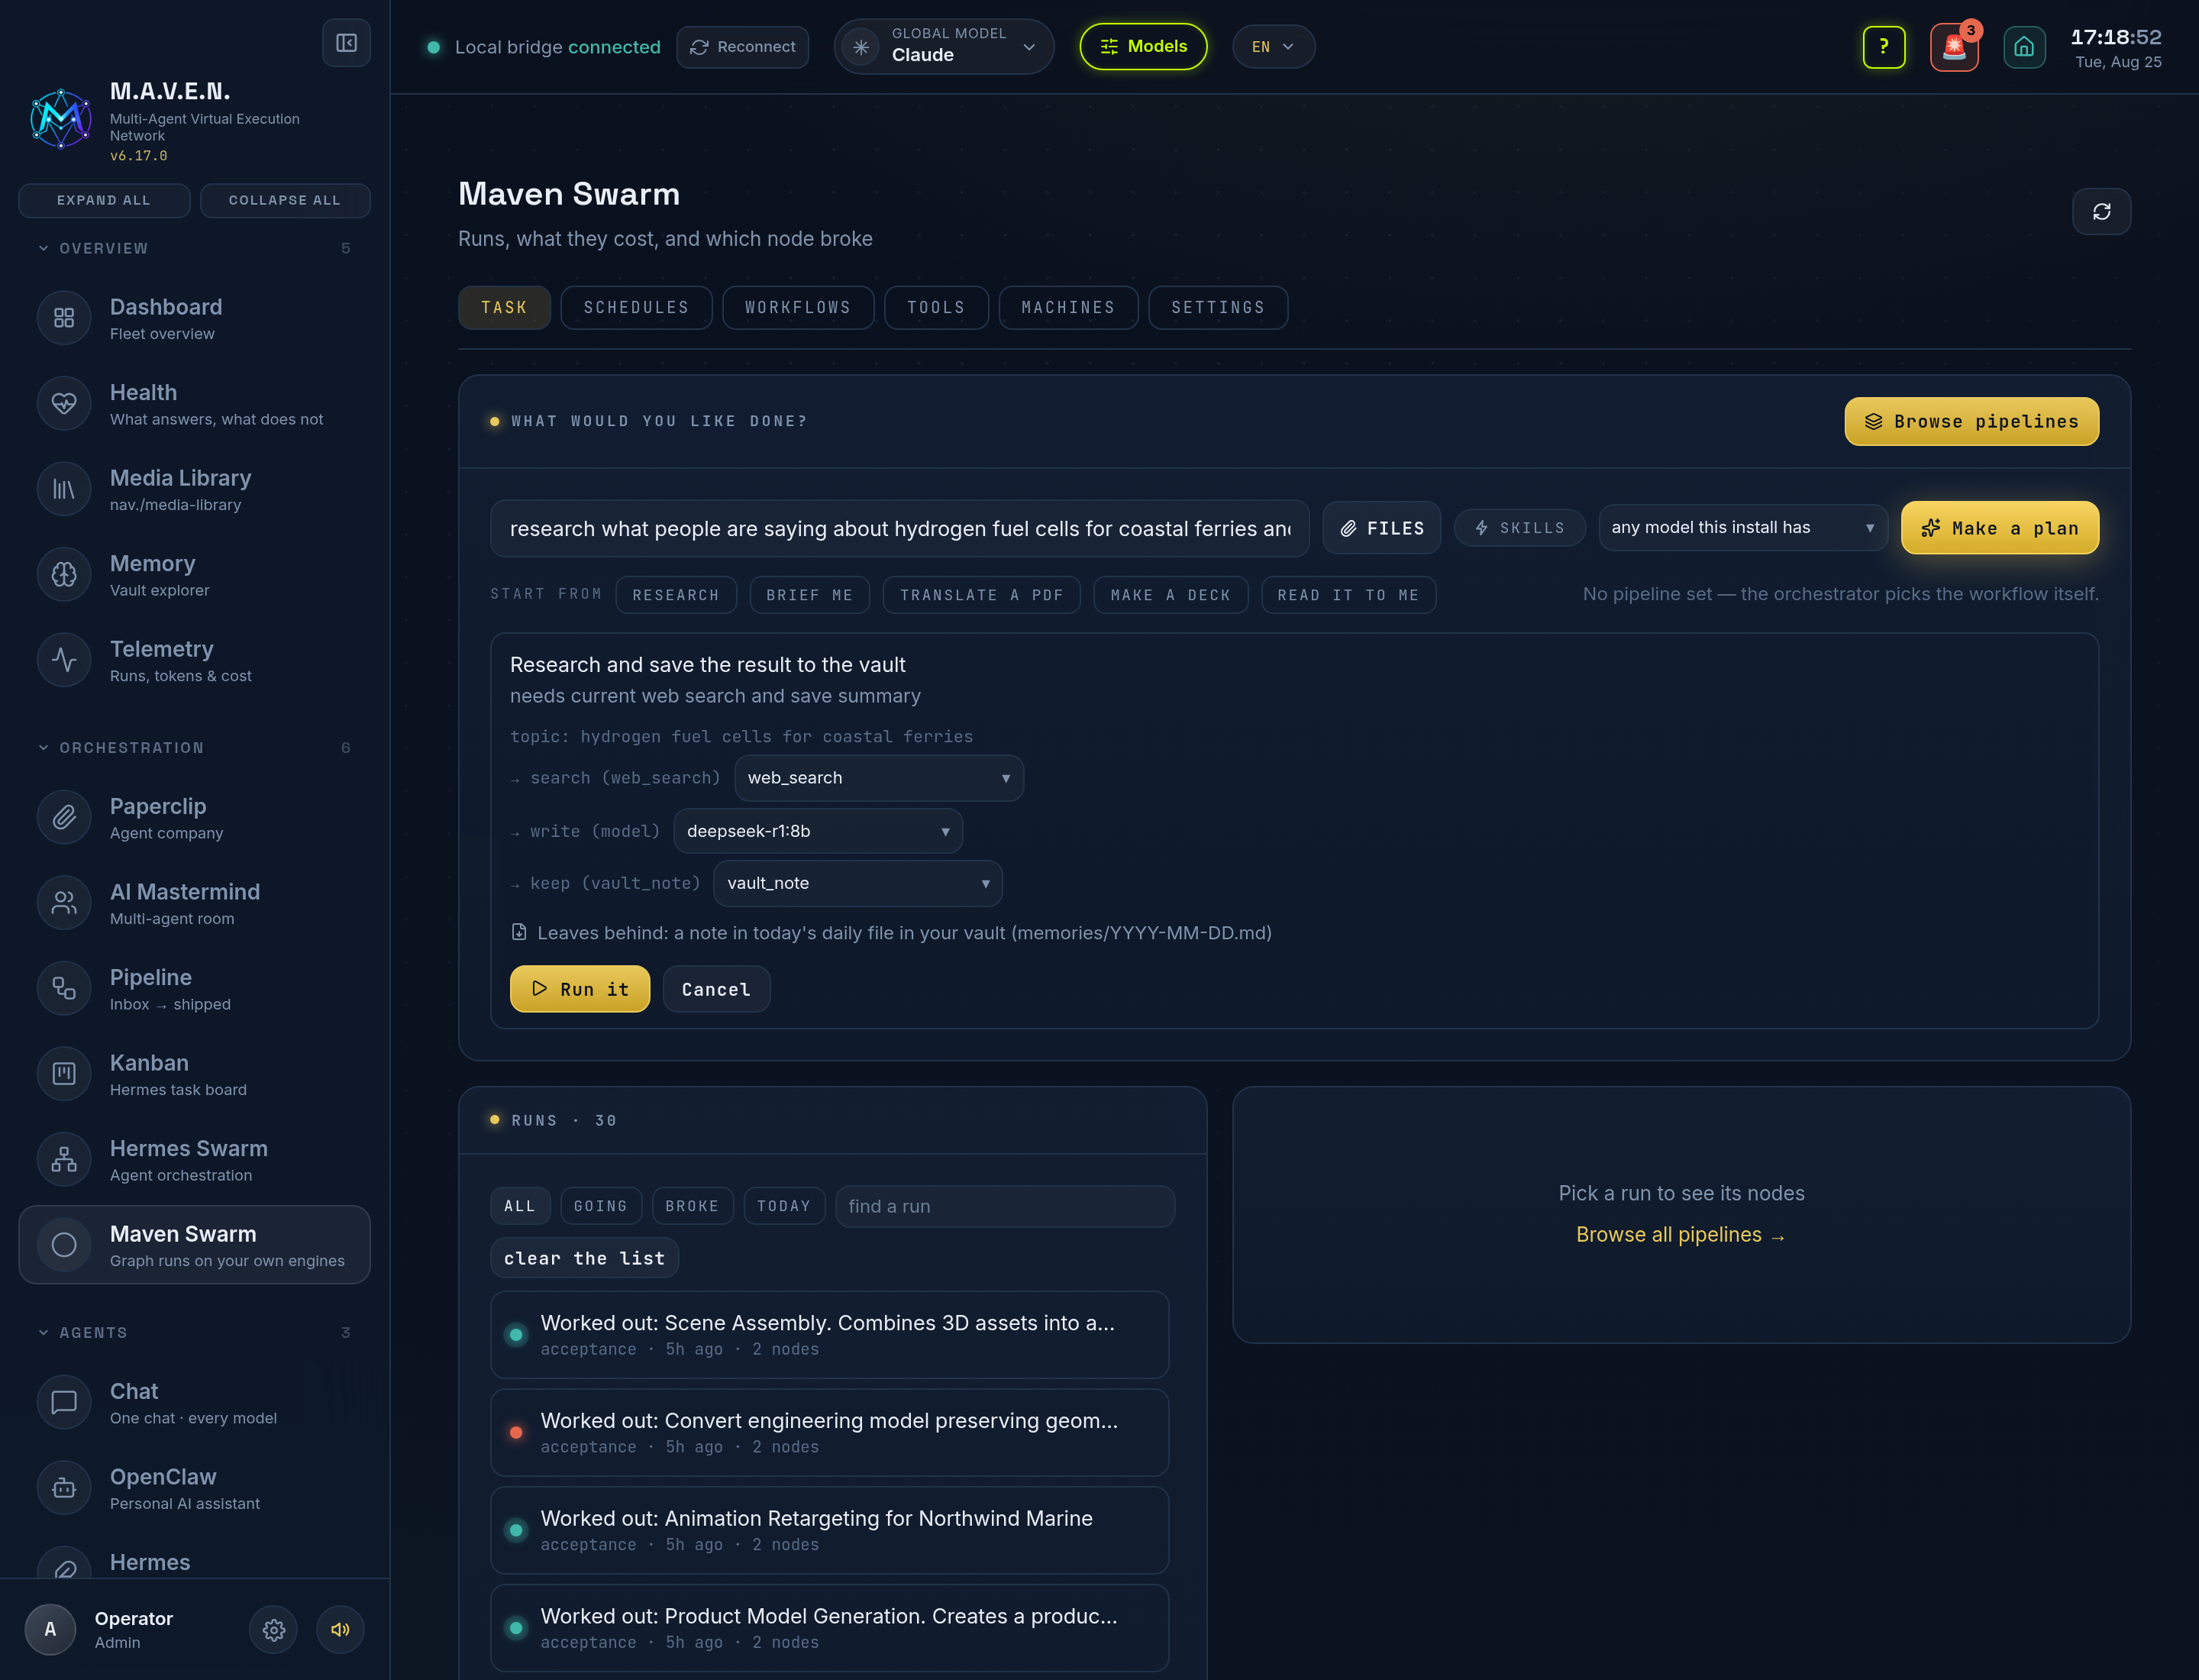This screenshot has width=2199, height=1680.
Task: Switch to the WORKFLOWS tab
Action: tap(797, 308)
